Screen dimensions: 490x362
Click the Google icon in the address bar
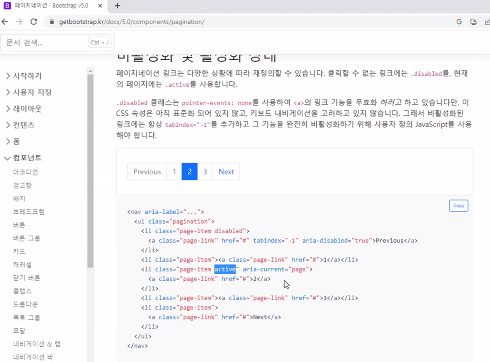(x=459, y=22)
